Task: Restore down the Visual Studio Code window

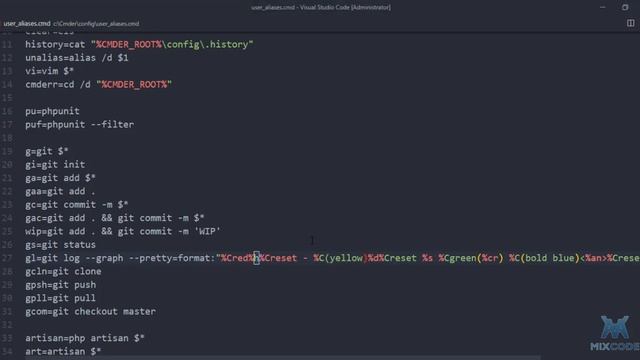Action: (x=625, y=7)
